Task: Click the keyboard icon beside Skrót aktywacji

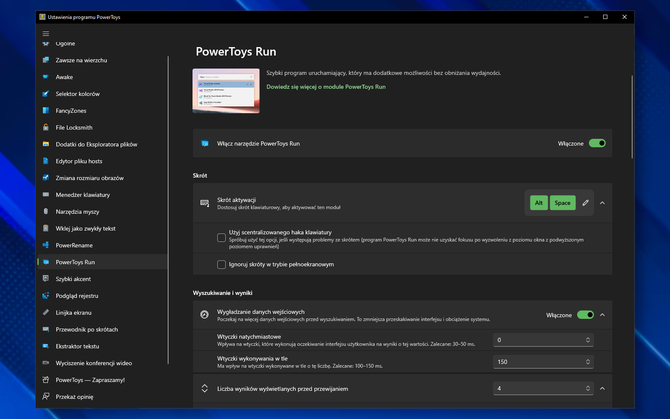Action: (x=205, y=203)
